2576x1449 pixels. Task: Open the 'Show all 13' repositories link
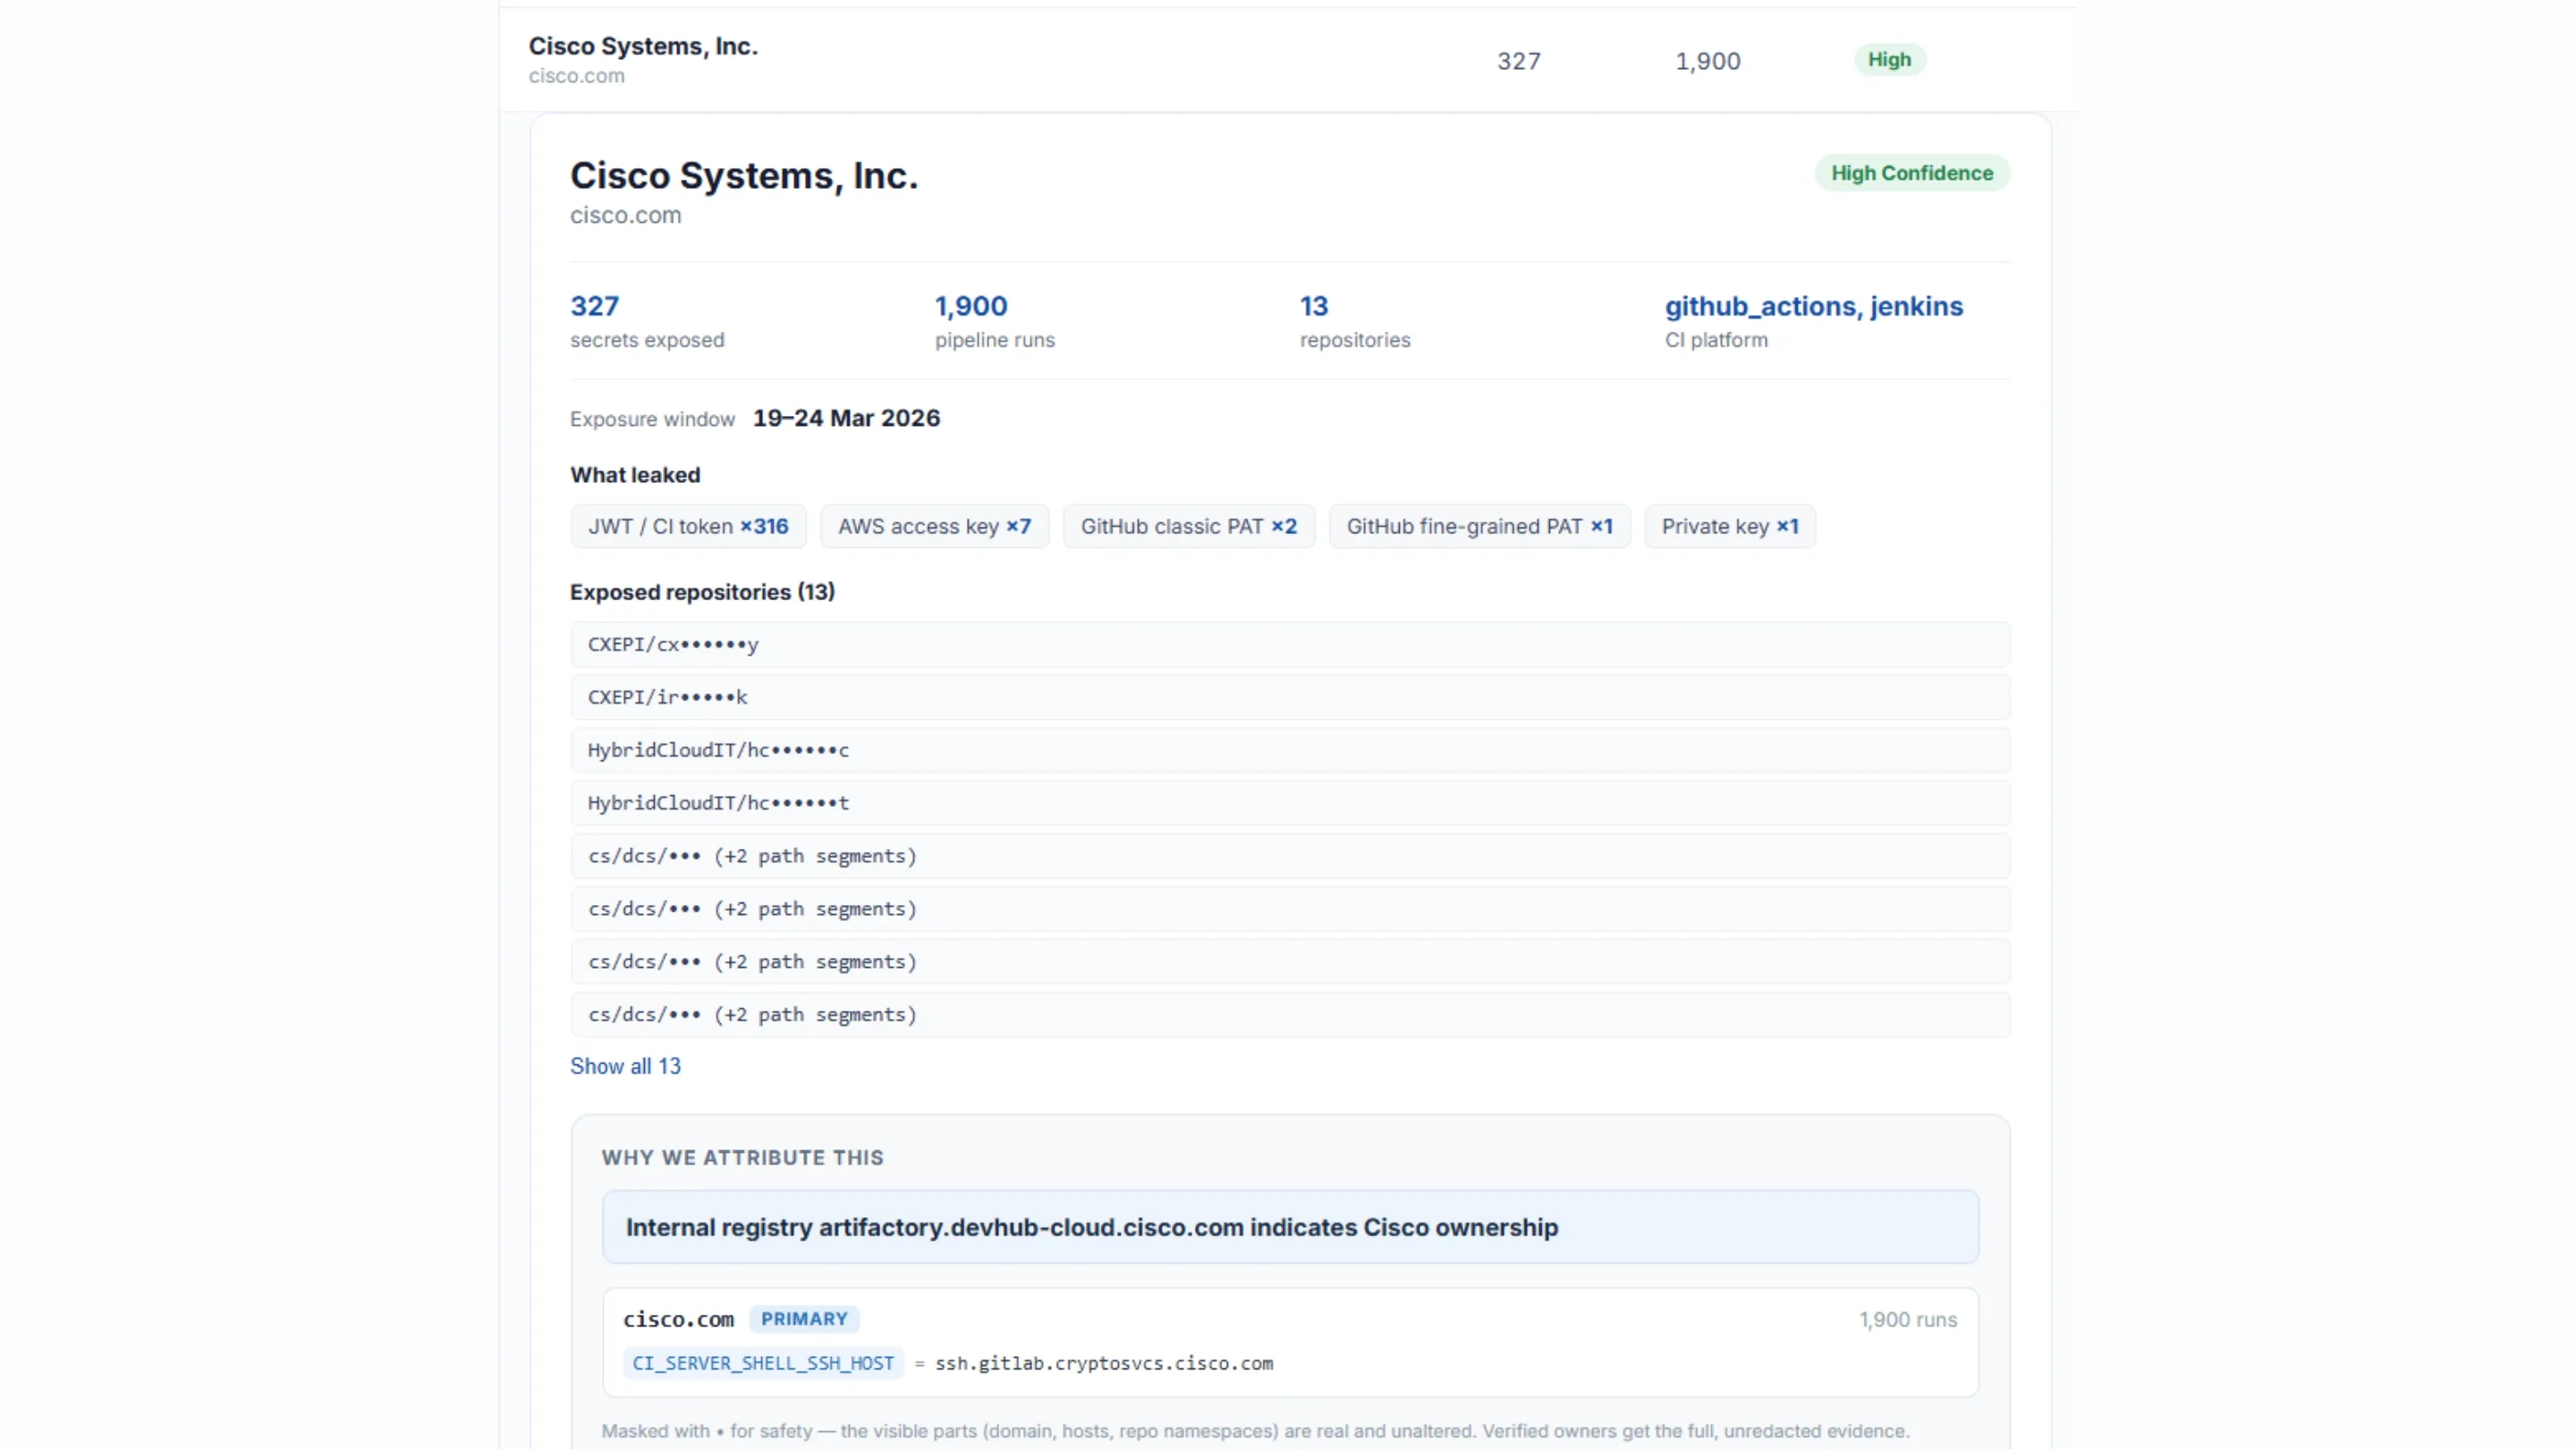coord(625,1066)
